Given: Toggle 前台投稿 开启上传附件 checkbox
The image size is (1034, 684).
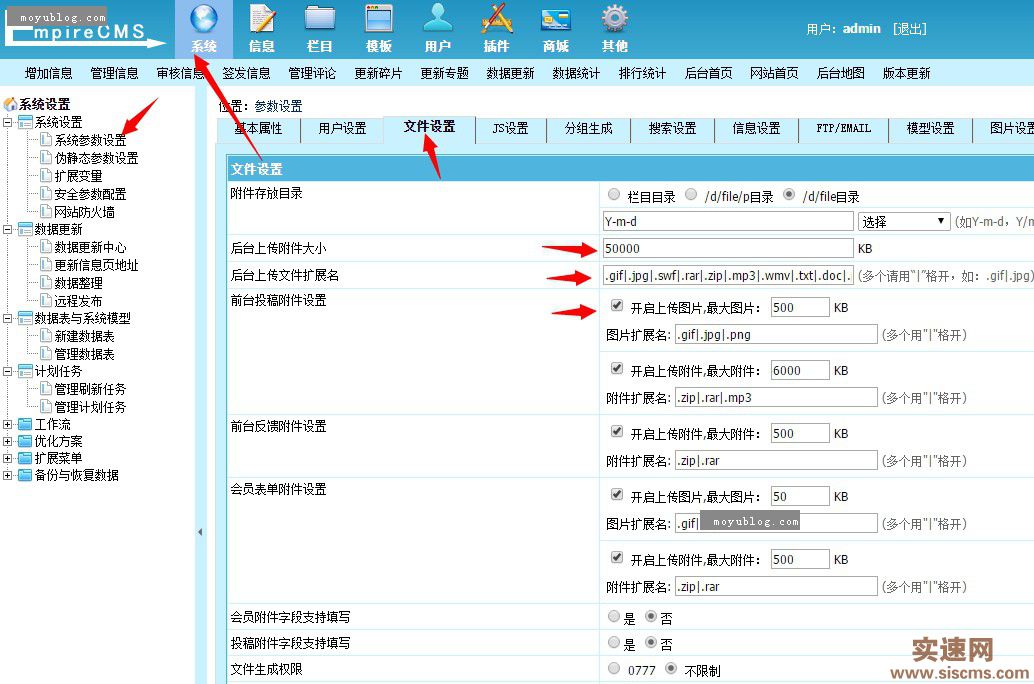Looking at the screenshot, I should (617, 369).
